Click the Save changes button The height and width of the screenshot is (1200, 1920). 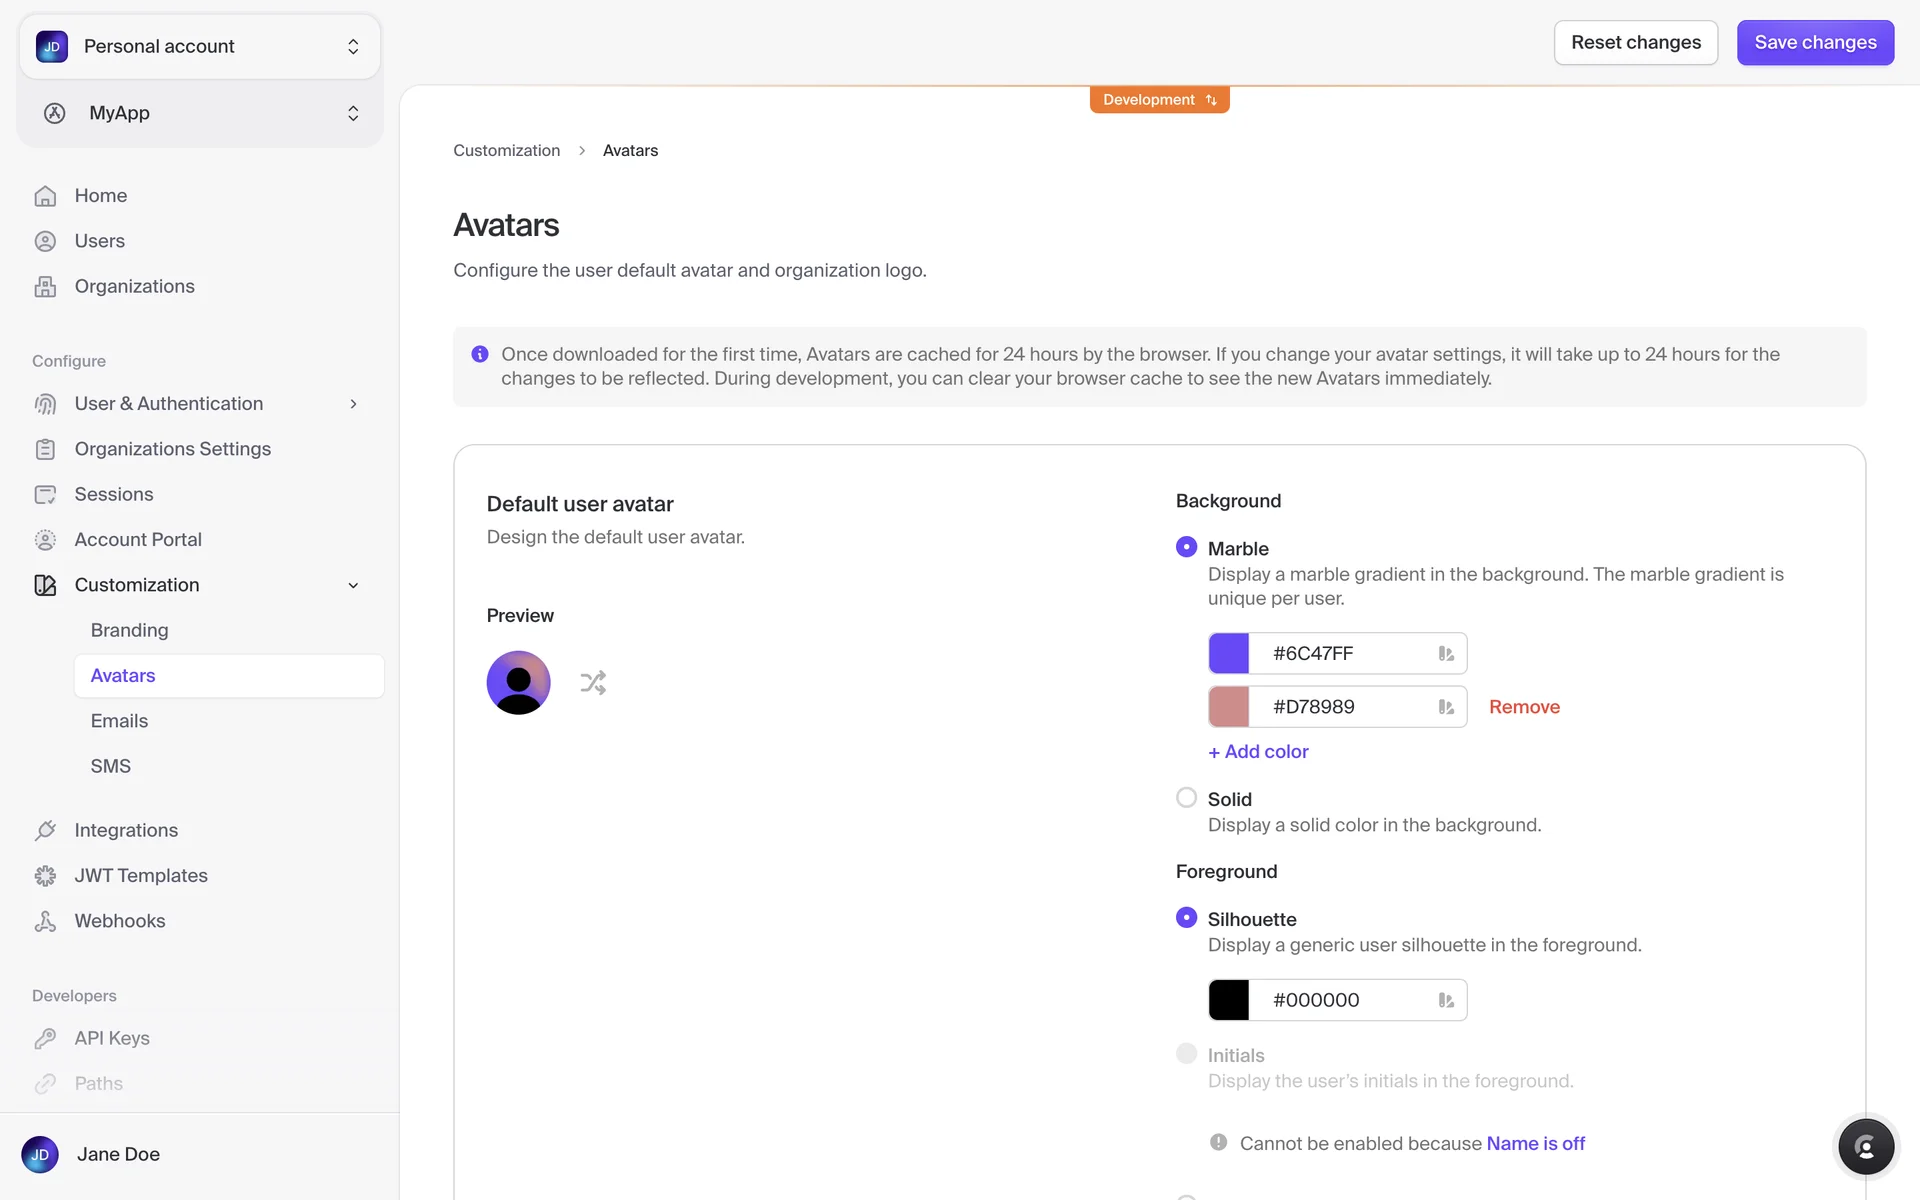point(1815,43)
